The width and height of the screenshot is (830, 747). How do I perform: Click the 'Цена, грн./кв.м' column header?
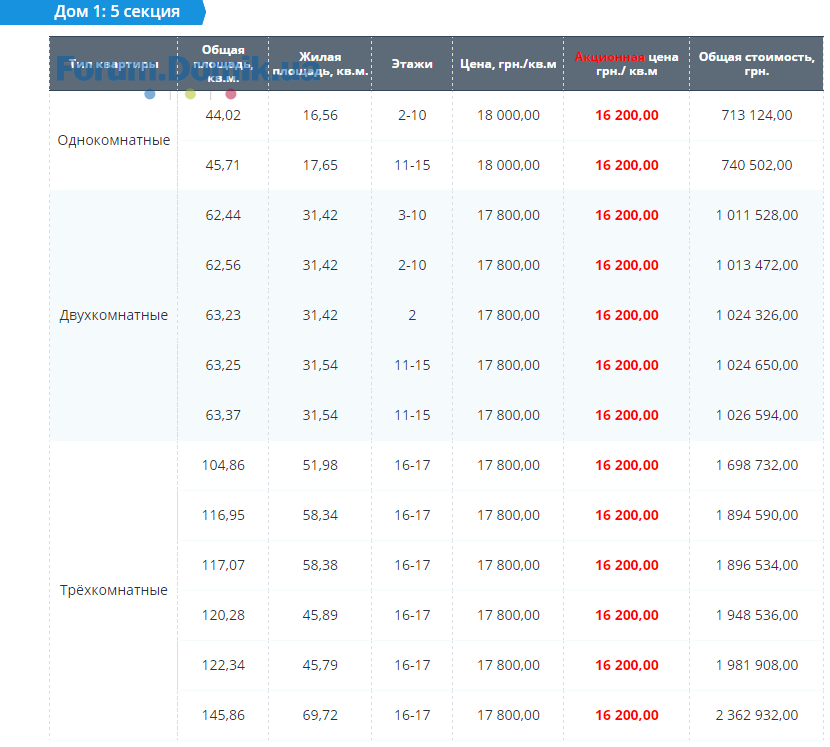[508, 64]
